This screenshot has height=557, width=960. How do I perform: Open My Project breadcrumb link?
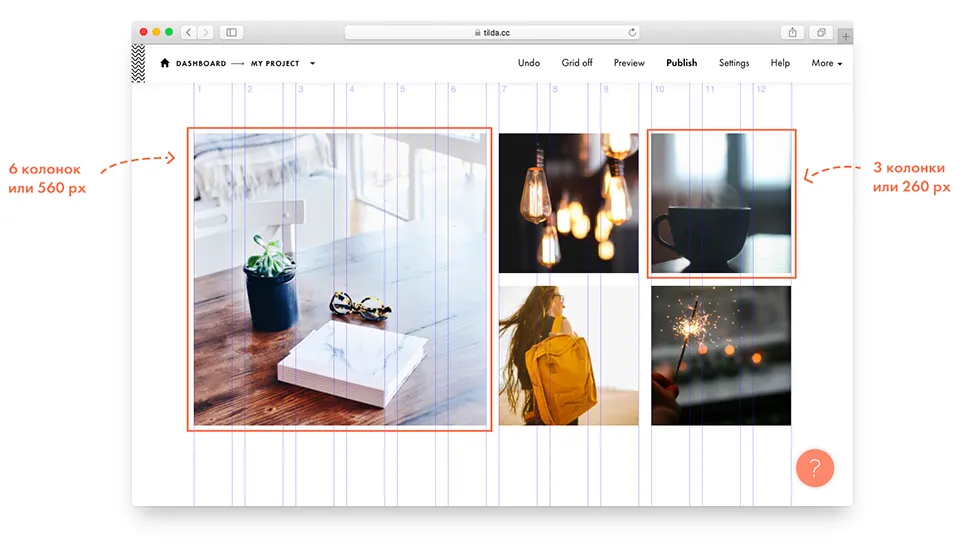pyautogui.click(x=275, y=64)
